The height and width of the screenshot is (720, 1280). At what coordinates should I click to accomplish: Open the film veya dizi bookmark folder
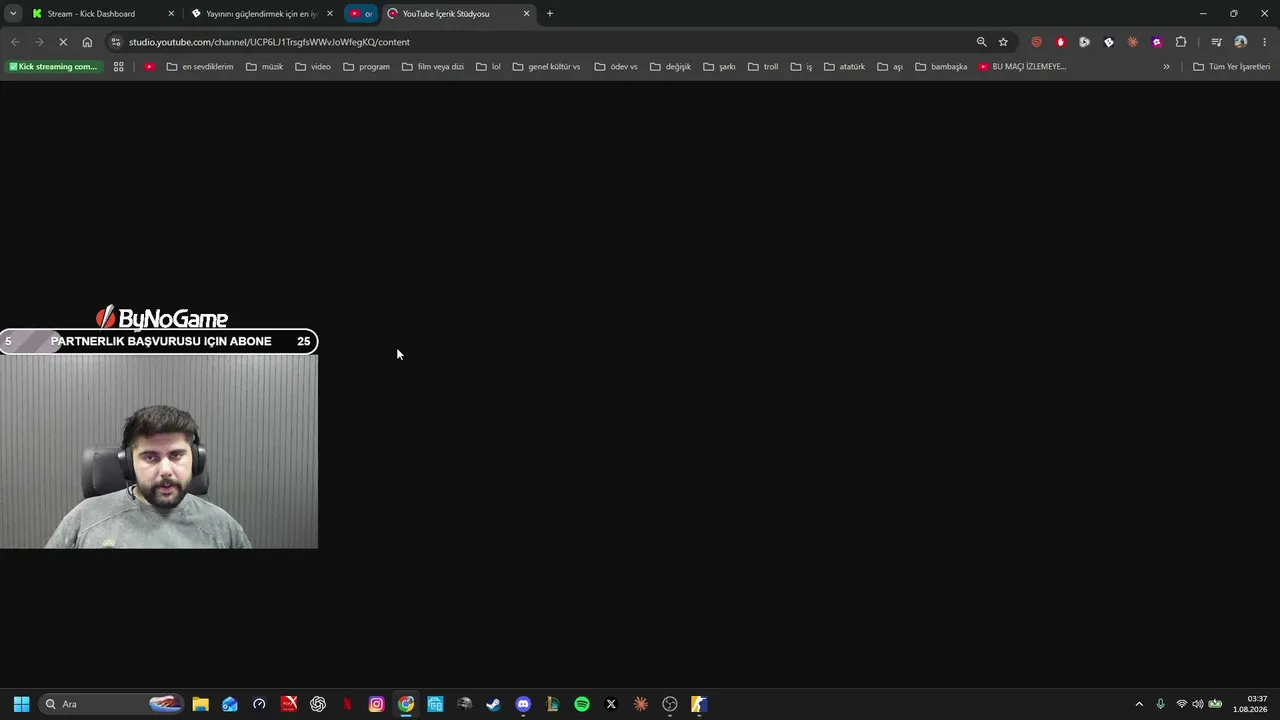[433, 67]
